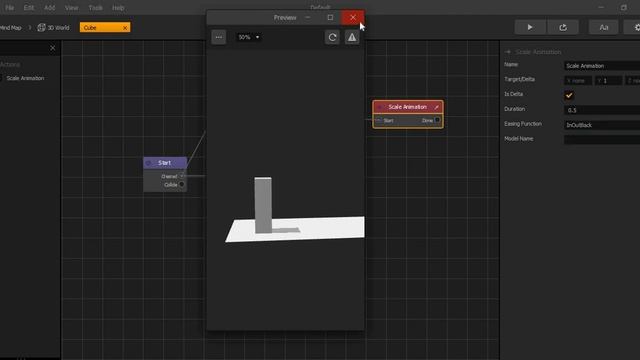Viewport: 640px width, 360px height.
Task: Click the Duration field showing 0.5
Action: (x=602, y=110)
